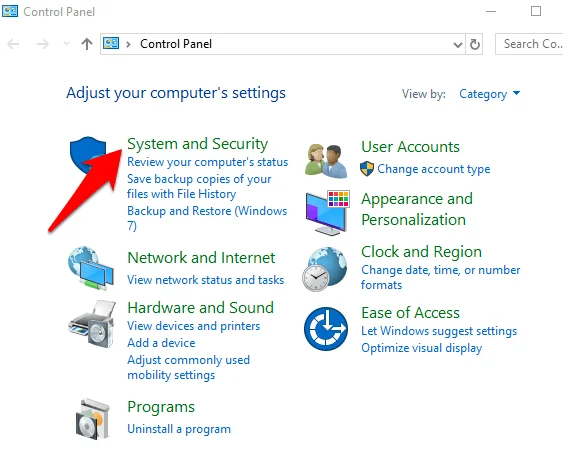Open the System and Security shield icon
563x456 pixels.
click(88, 155)
